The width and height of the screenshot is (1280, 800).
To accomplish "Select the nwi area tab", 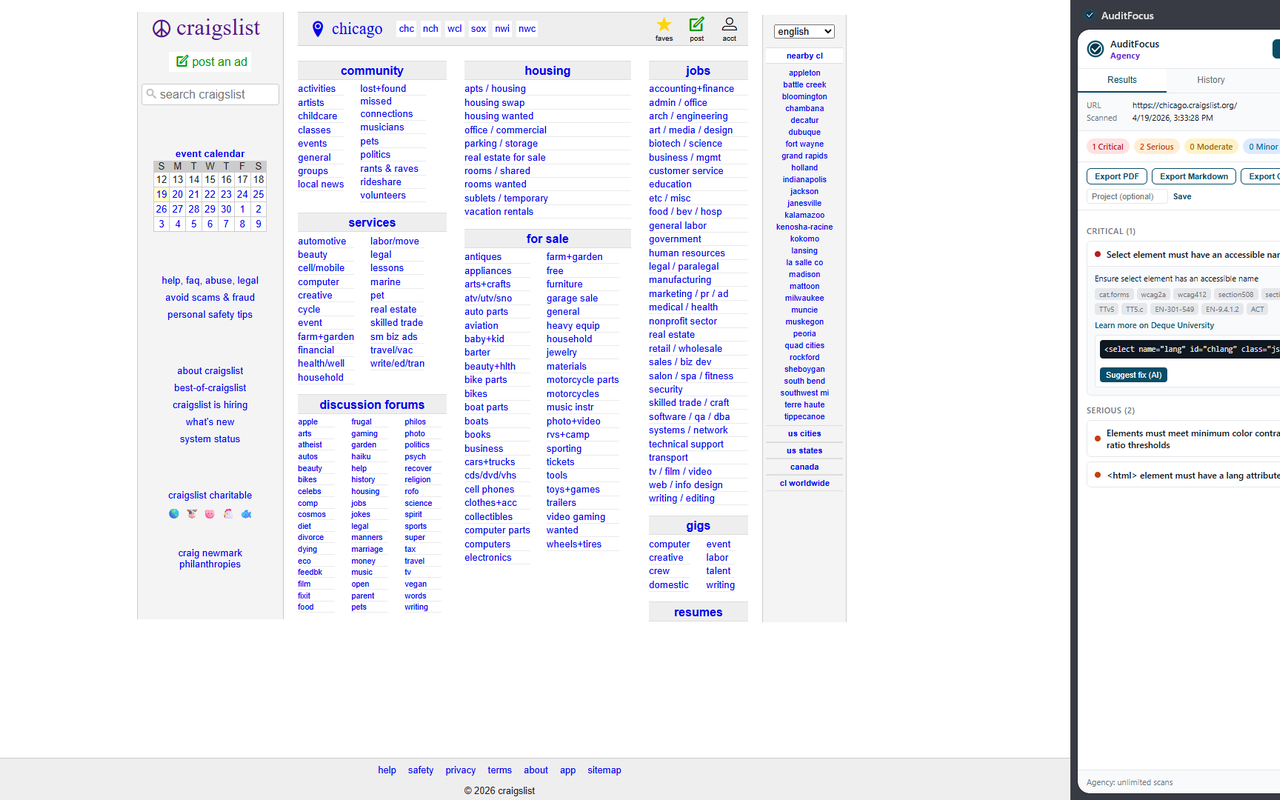I will (502, 29).
